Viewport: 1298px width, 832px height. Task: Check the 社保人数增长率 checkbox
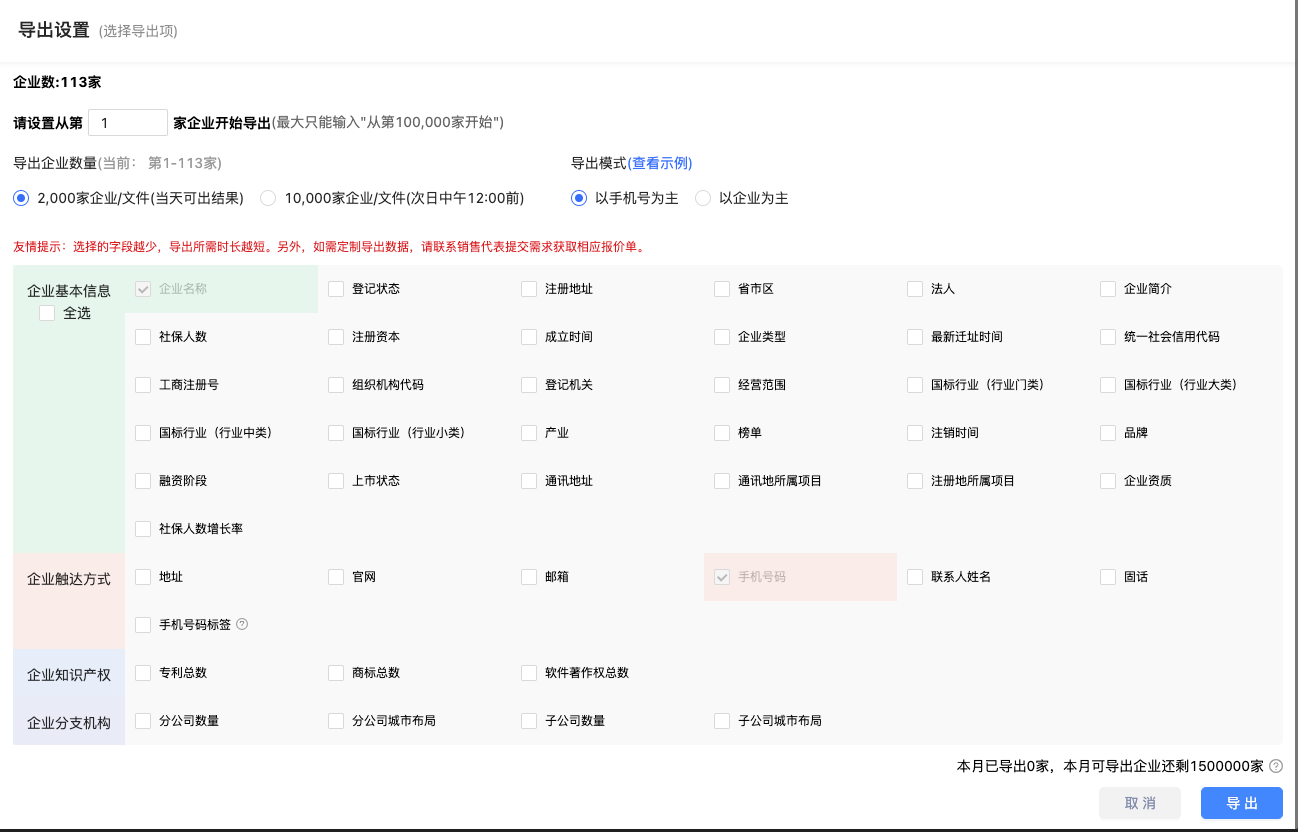point(143,529)
